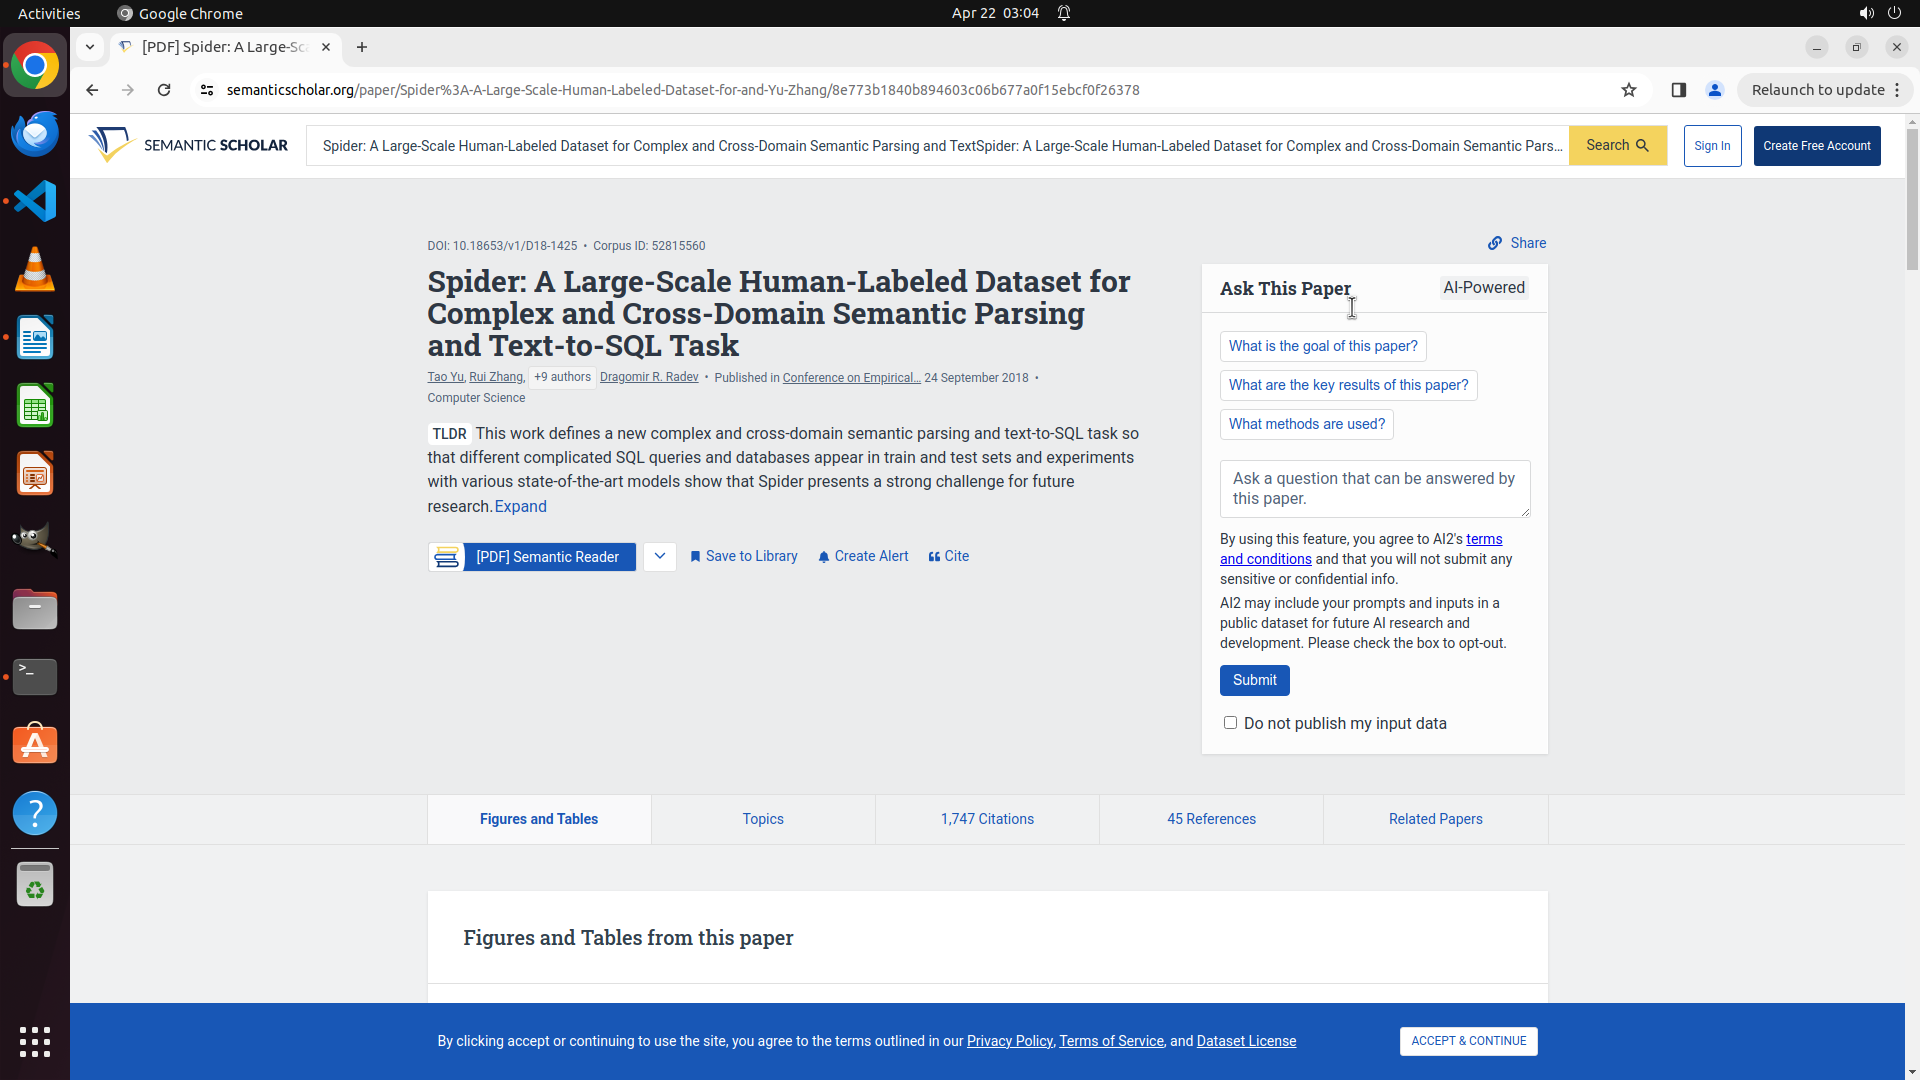This screenshot has width=1920, height=1080.
Task: Expand the TLDR summary text
Action: click(x=520, y=506)
